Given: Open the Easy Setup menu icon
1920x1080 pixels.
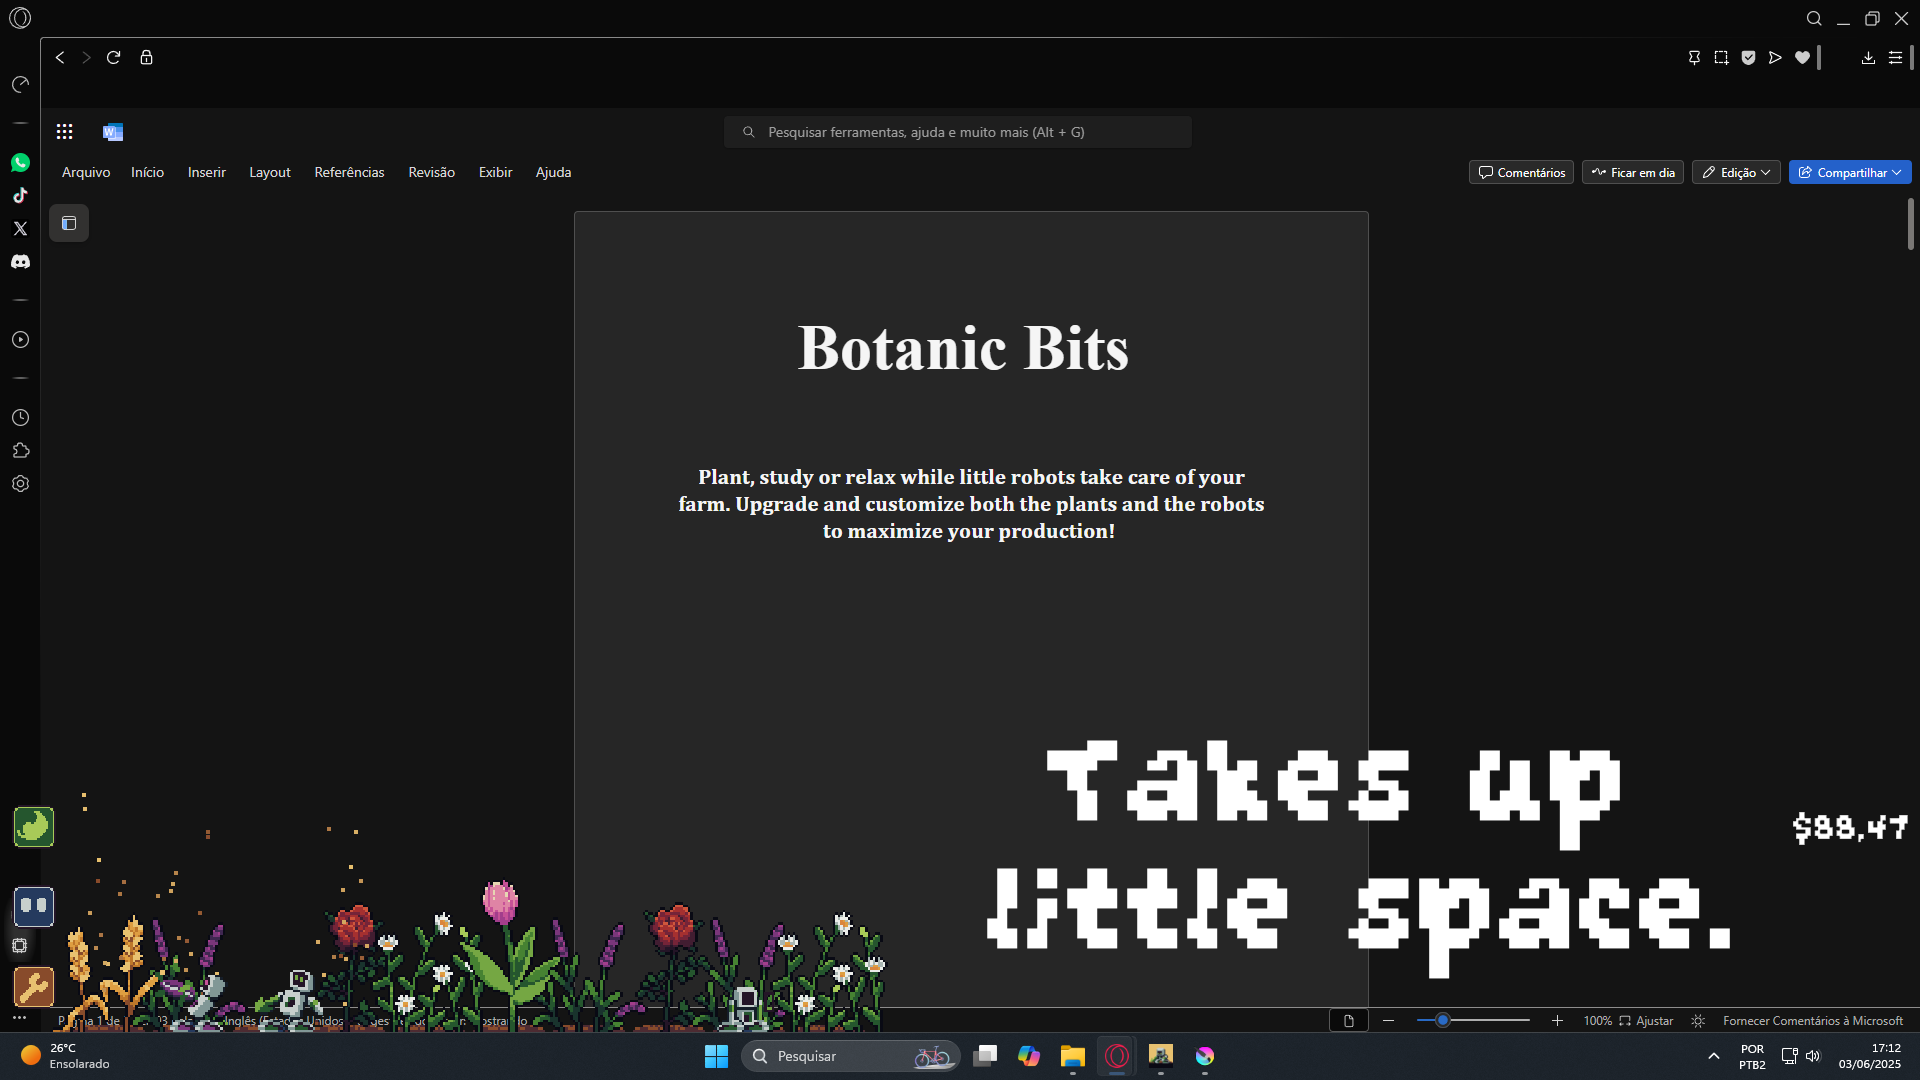Looking at the screenshot, I should [1895, 58].
